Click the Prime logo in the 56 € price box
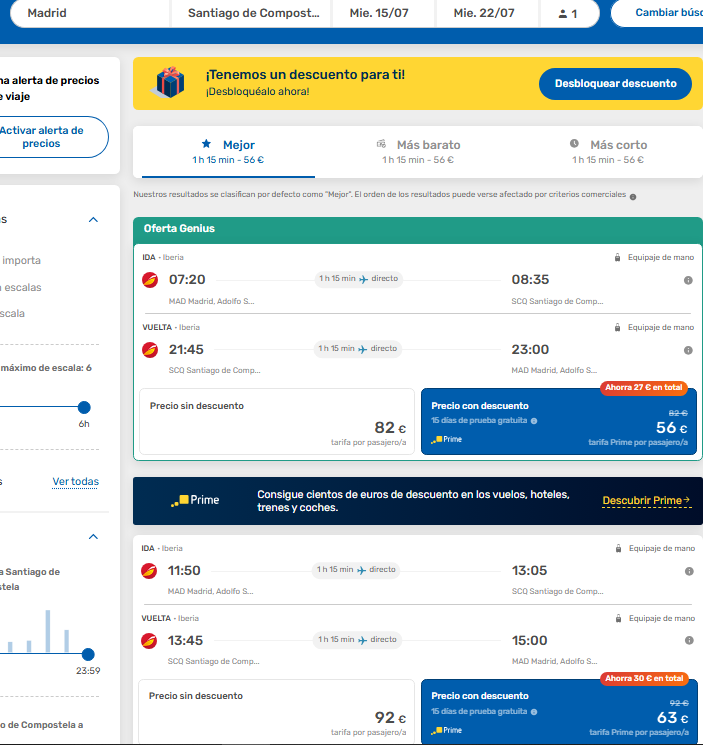Image resolution: width=703 pixels, height=745 pixels. (x=446, y=439)
